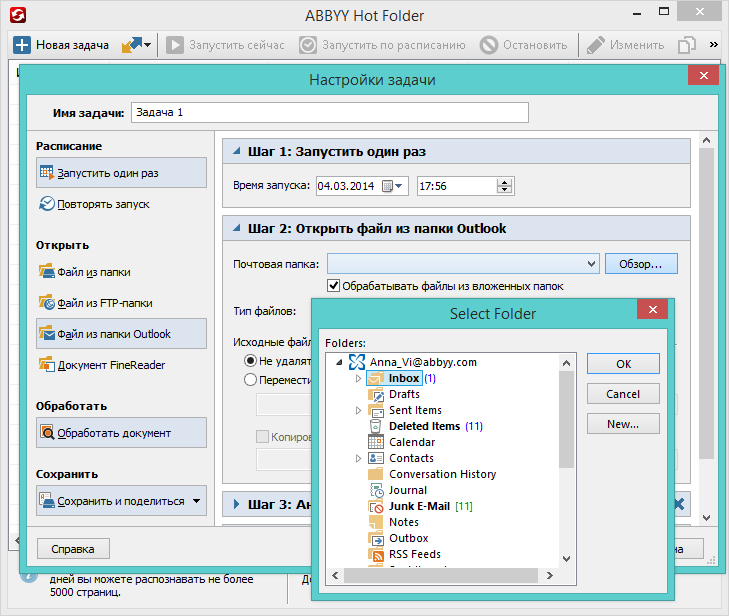Open calendar picker for start date
Viewport: 729px width, 616px height.
pyautogui.click(x=392, y=186)
